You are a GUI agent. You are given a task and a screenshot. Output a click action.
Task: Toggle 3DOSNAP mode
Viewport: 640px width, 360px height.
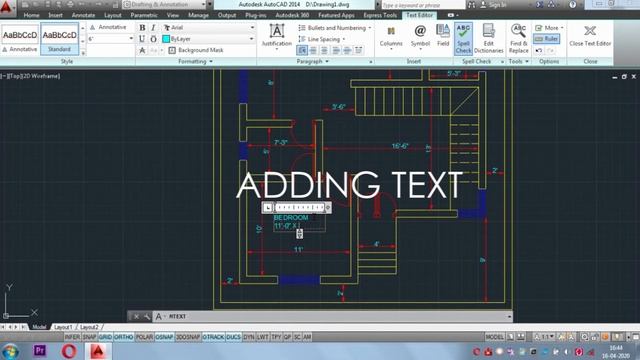click(x=188, y=337)
